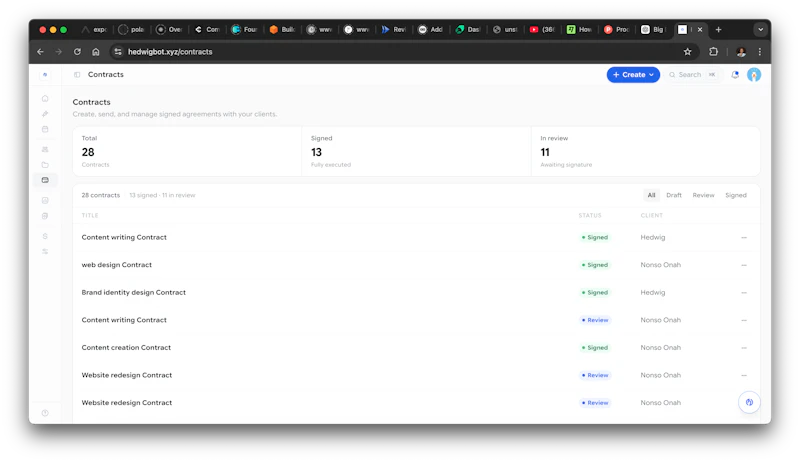Click the CLIENT column header
Image resolution: width=800 pixels, height=462 pixels.
coord(652,216)
